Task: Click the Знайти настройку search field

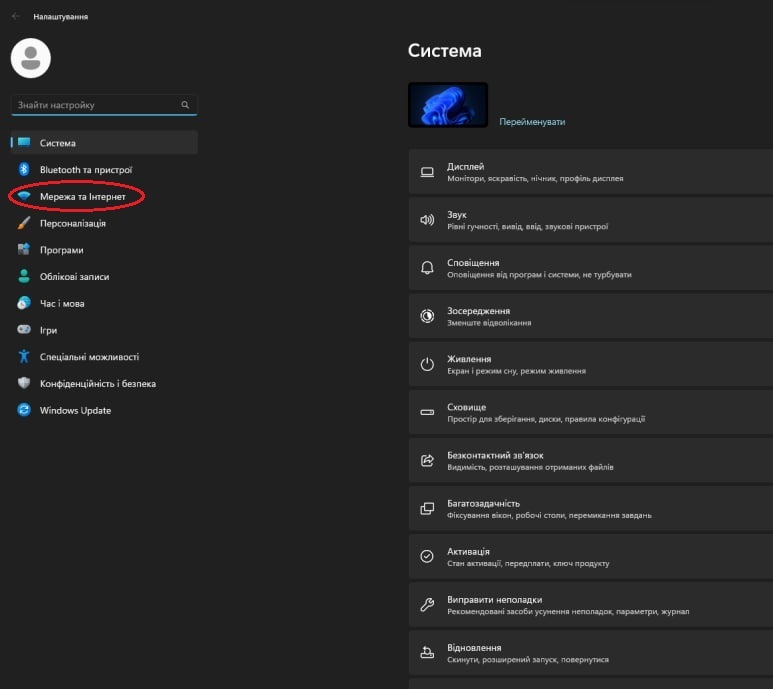Action: click(104, 104)
